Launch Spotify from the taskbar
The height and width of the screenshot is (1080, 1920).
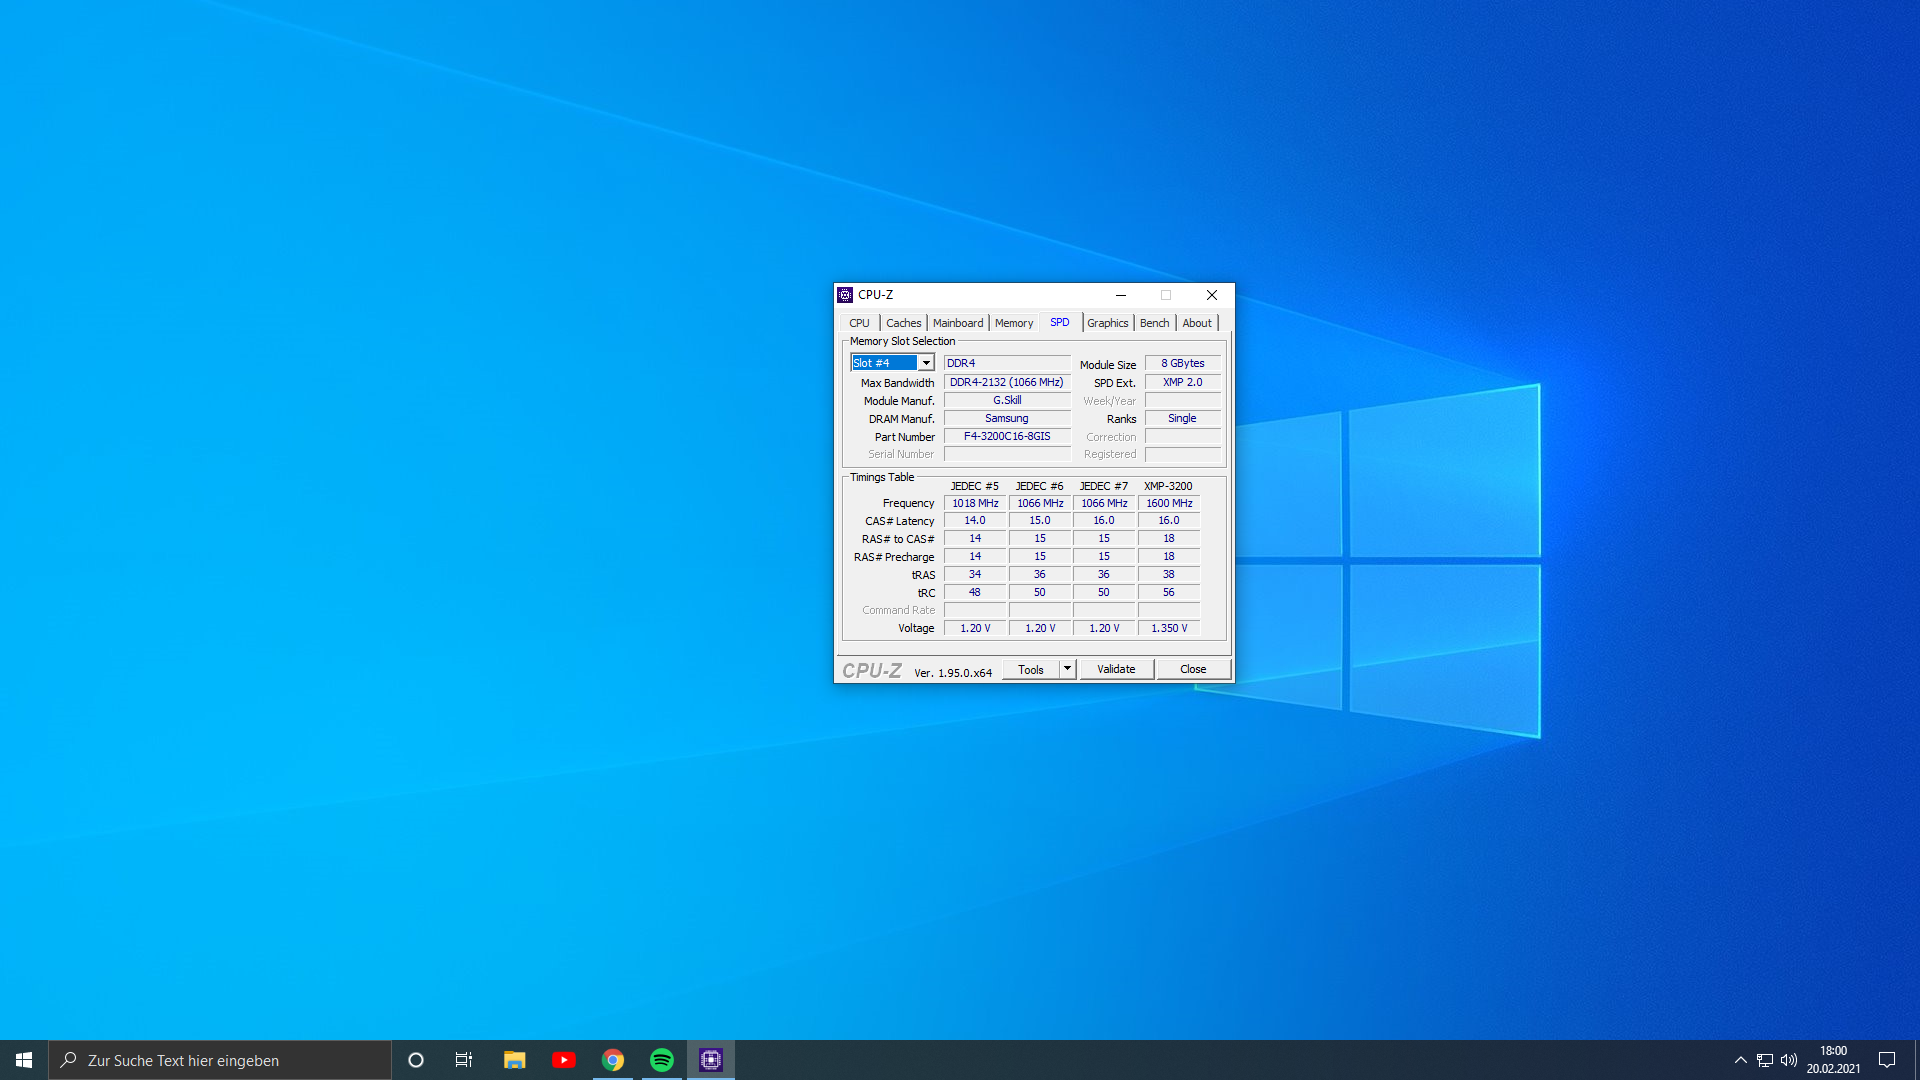(x=662, y=1059)
